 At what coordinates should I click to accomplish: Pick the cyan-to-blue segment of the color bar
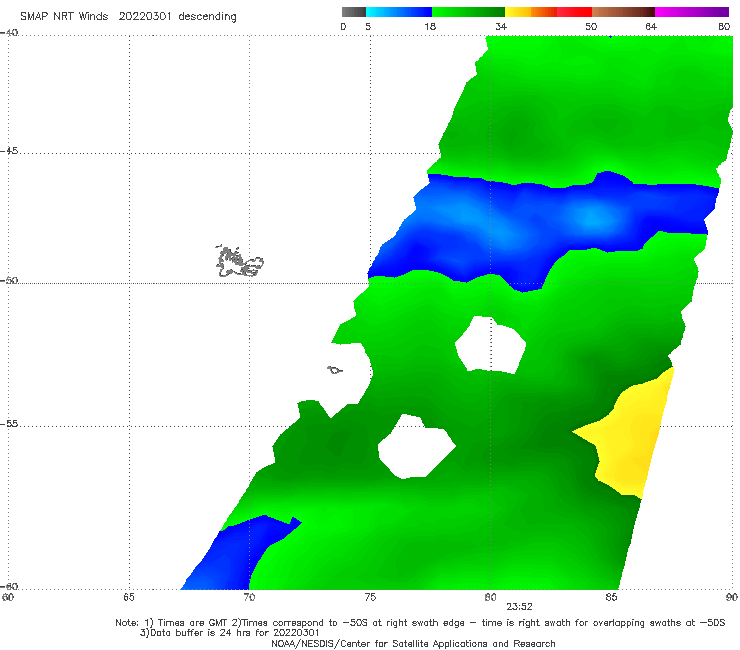tap(399, 12)
